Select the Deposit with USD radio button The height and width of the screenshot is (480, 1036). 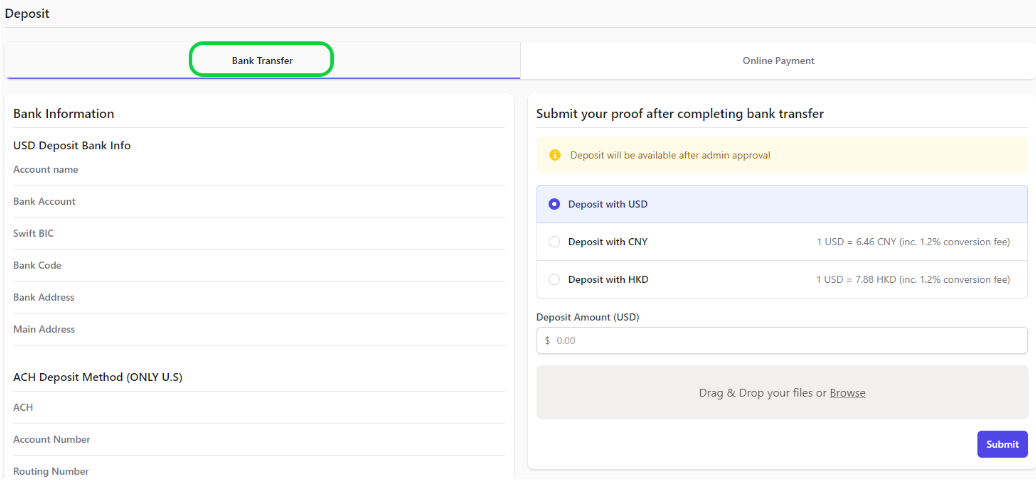point(554,204)
